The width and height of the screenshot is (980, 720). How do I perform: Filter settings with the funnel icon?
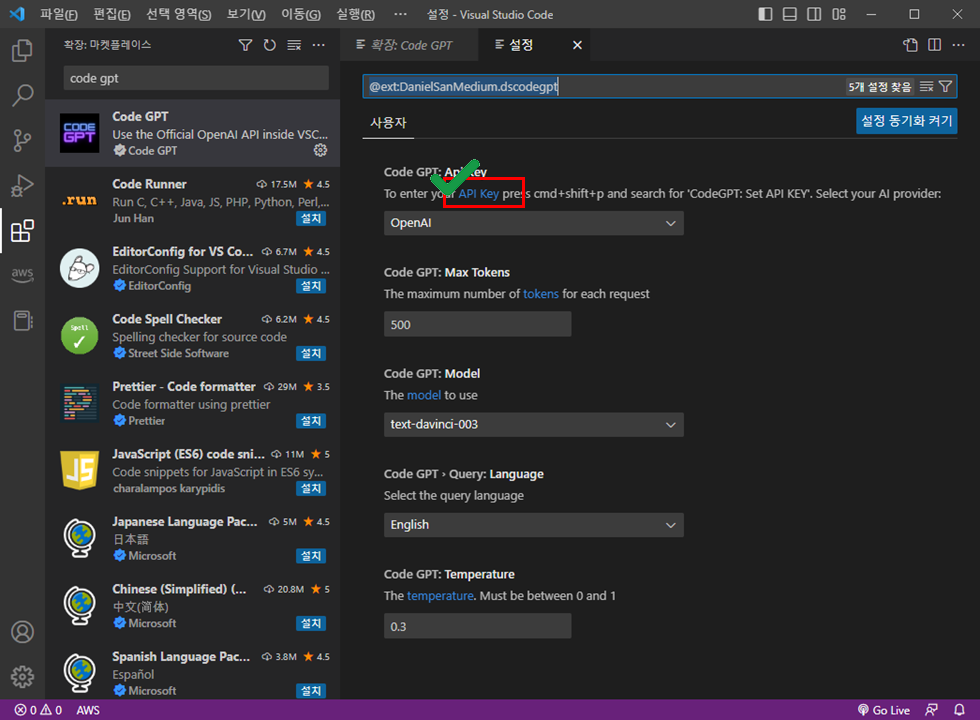pos(945,86)
